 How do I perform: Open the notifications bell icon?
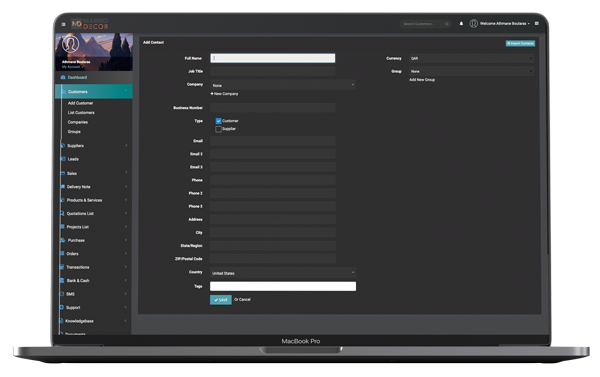[461, 23]
